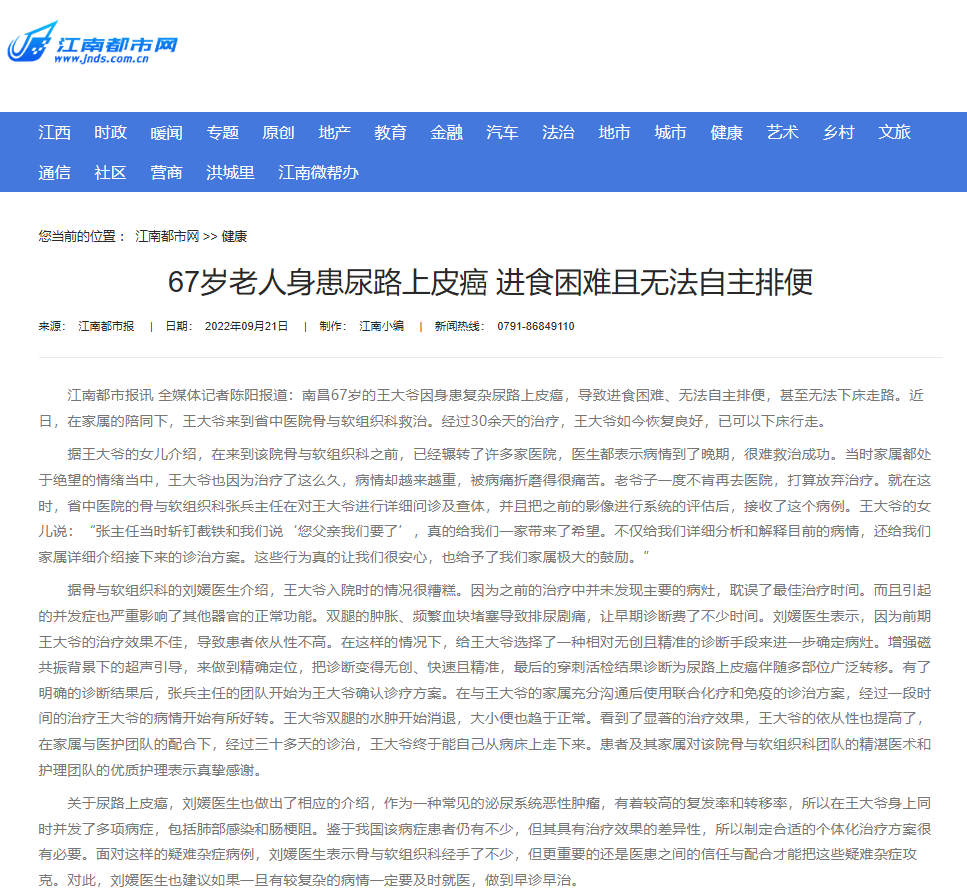Navigate to 地产 channel
The height and width of the screenshot is (892, 967).
click(335, 133)
